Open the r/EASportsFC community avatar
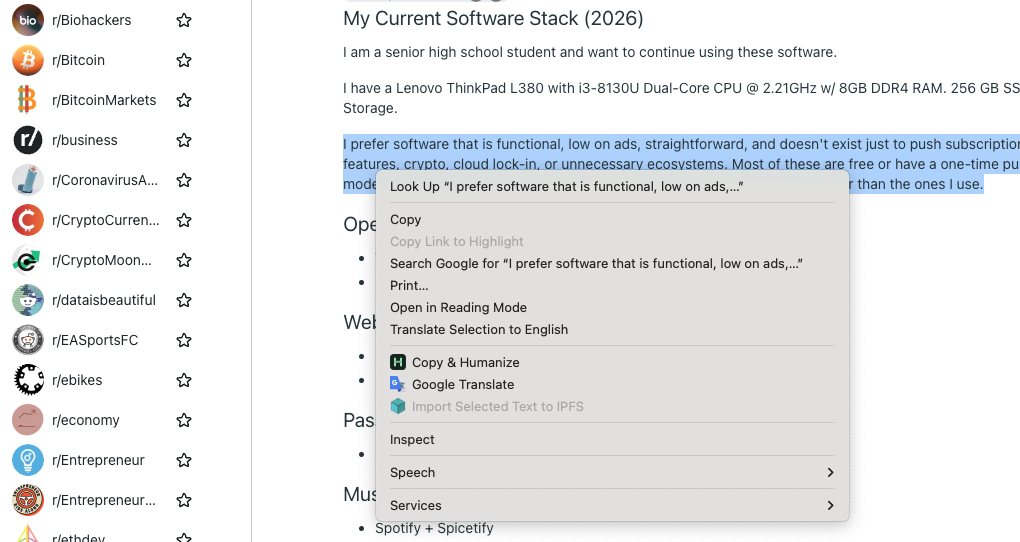This screenshot has height=542, width=1020. click(28, 340)
